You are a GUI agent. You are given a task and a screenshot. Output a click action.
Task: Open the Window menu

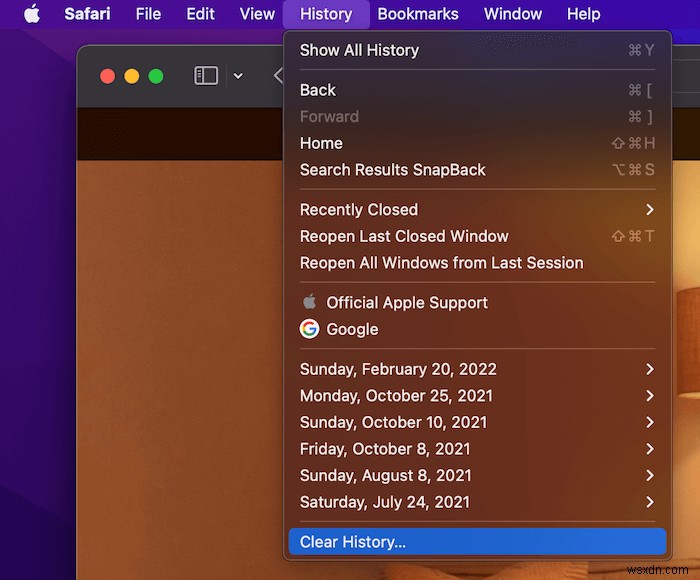[x=513, y=14]
